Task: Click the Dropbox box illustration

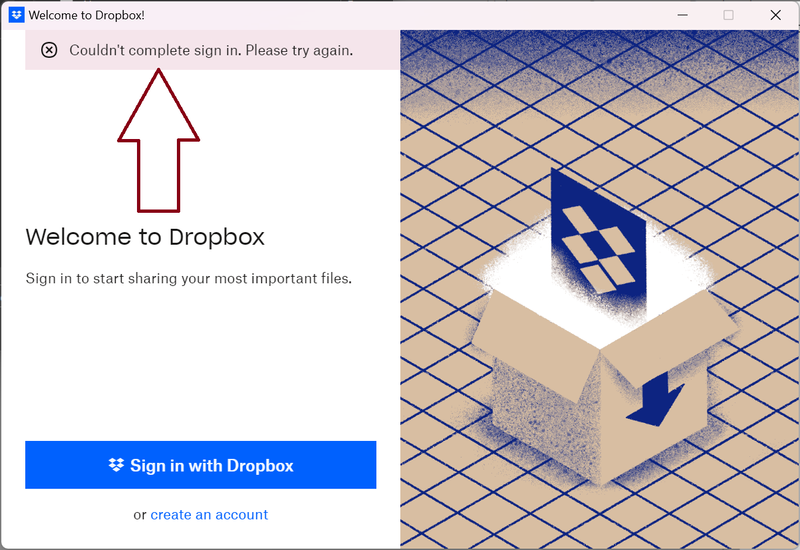Action: [600, 290]
